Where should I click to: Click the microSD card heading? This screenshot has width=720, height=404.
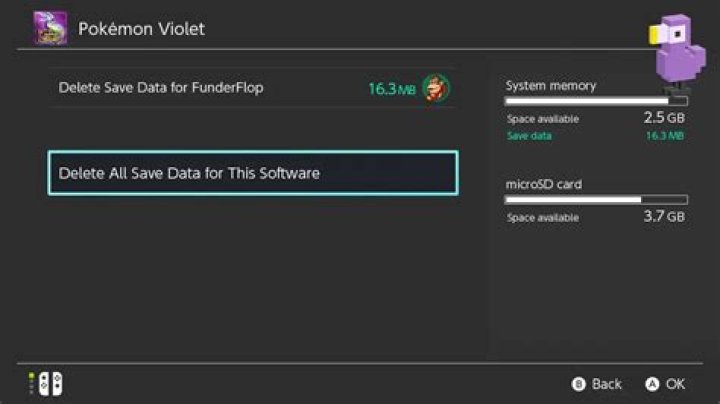point(544,184)
